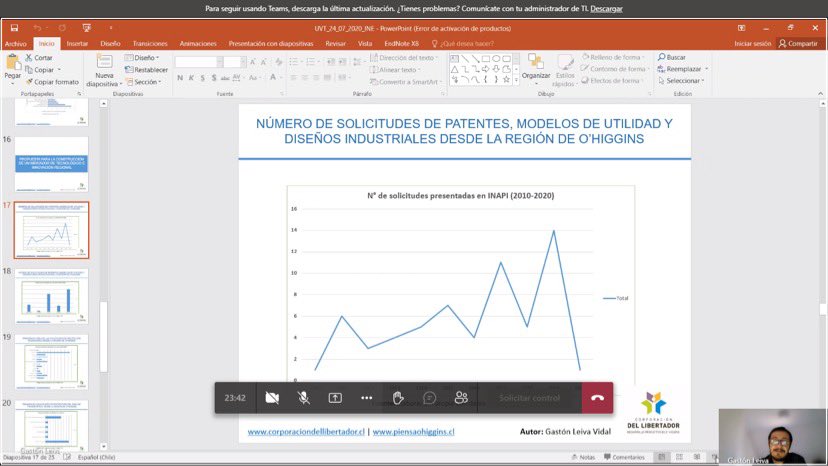Expand Copiar dropdown arrow

(59, 70)
